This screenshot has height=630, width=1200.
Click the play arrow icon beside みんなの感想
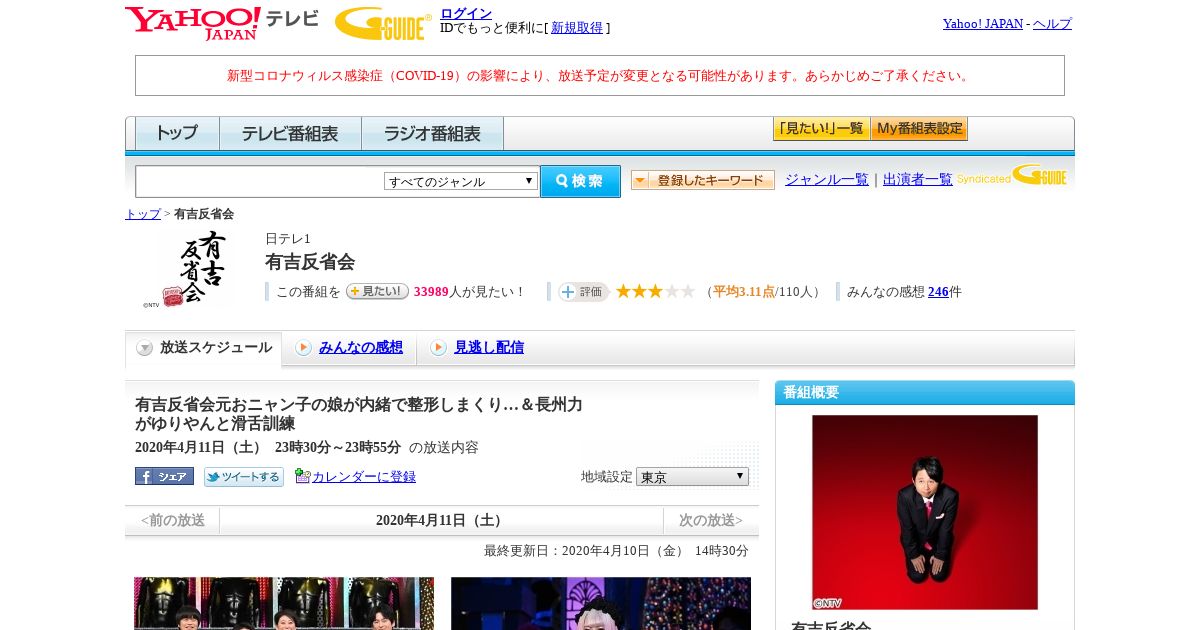303,348
